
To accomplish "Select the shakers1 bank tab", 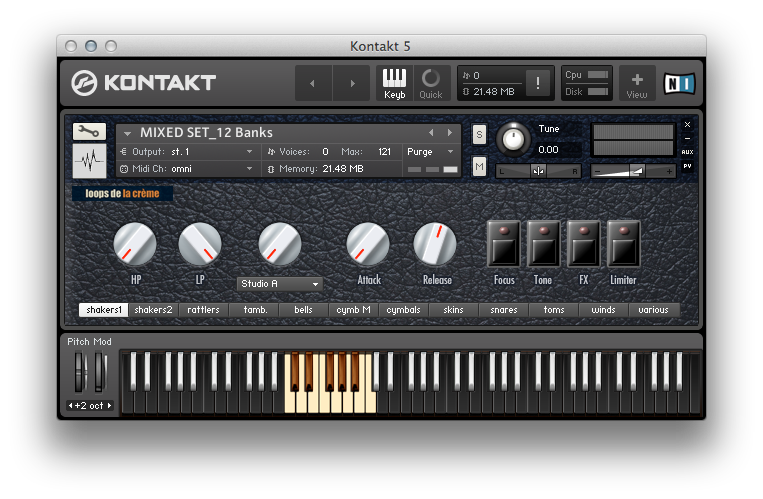I will tap(104, 310).
